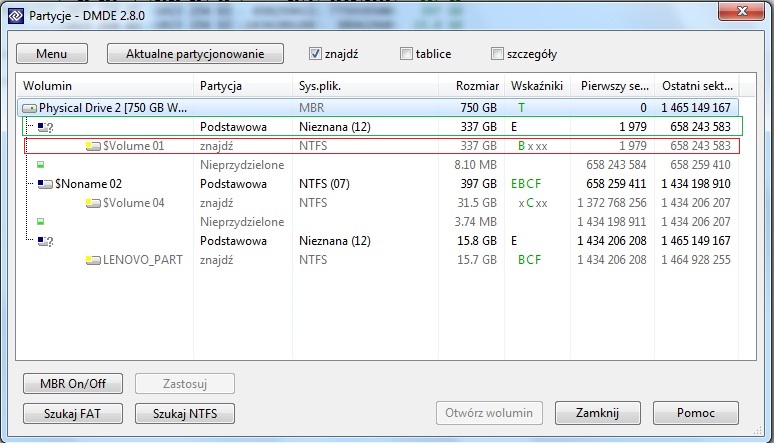Click green unallocated icon in 3.74 MB row
This screenshot has height=443, width=774.
40,222
